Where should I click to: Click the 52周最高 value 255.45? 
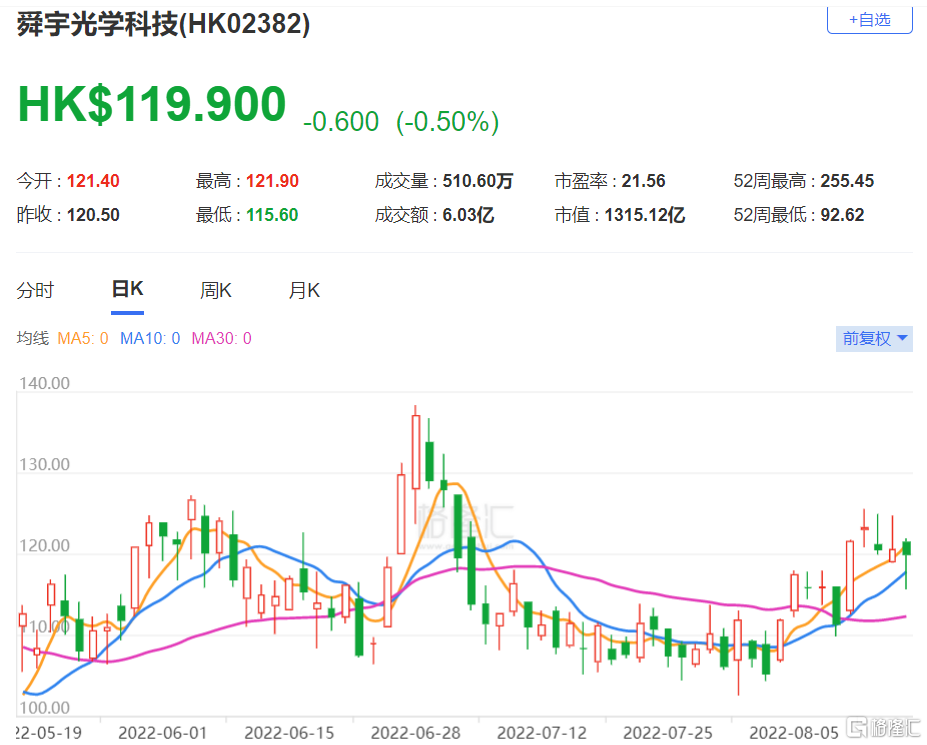coord(847,181)
